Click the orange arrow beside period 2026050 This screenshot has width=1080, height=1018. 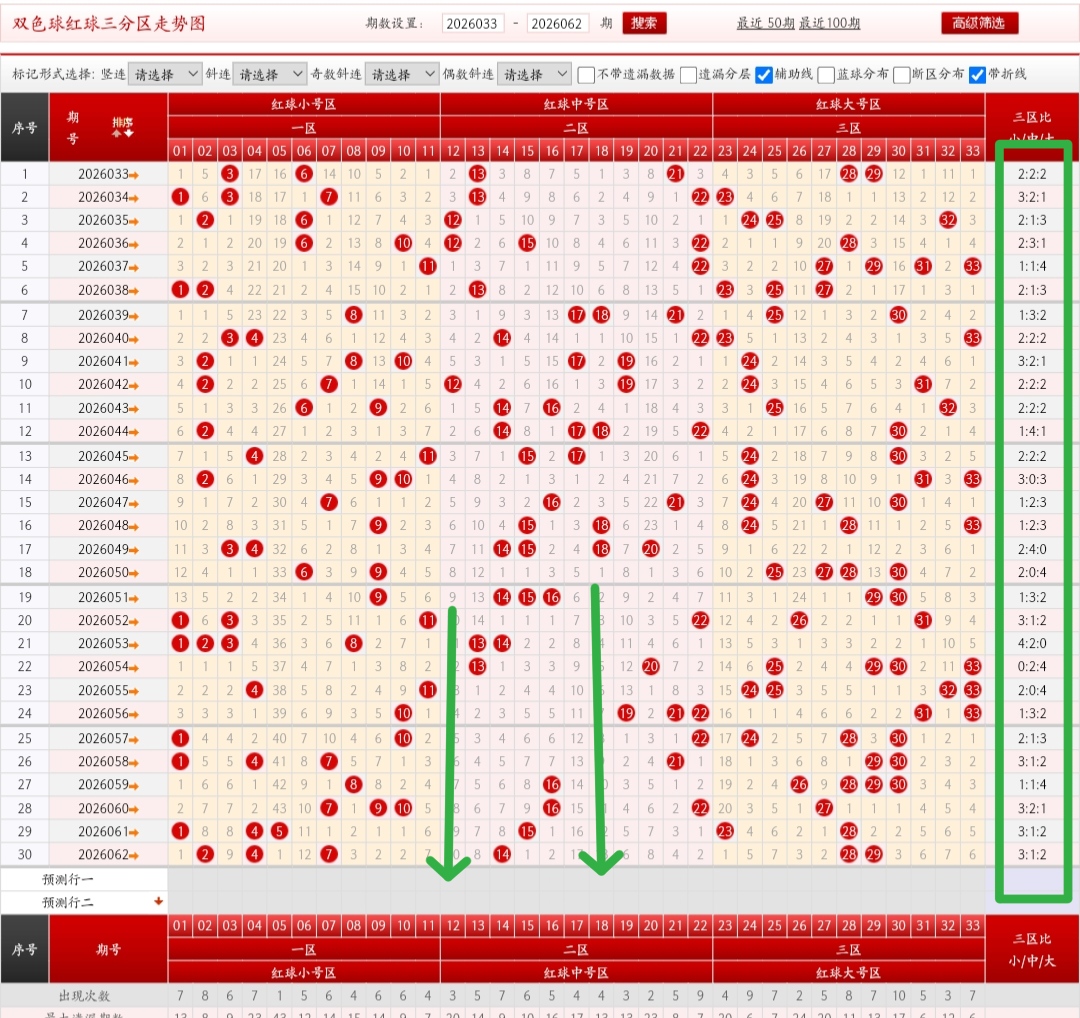pos(134,574)
